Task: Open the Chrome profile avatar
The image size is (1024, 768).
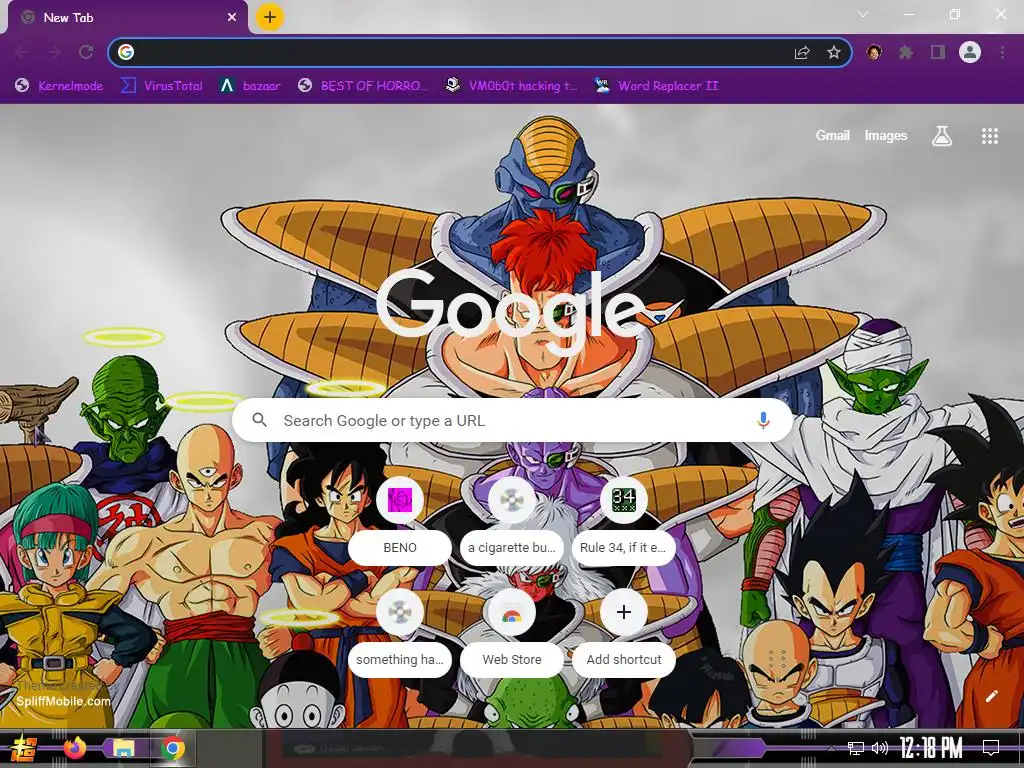Action: click(970, 52)
